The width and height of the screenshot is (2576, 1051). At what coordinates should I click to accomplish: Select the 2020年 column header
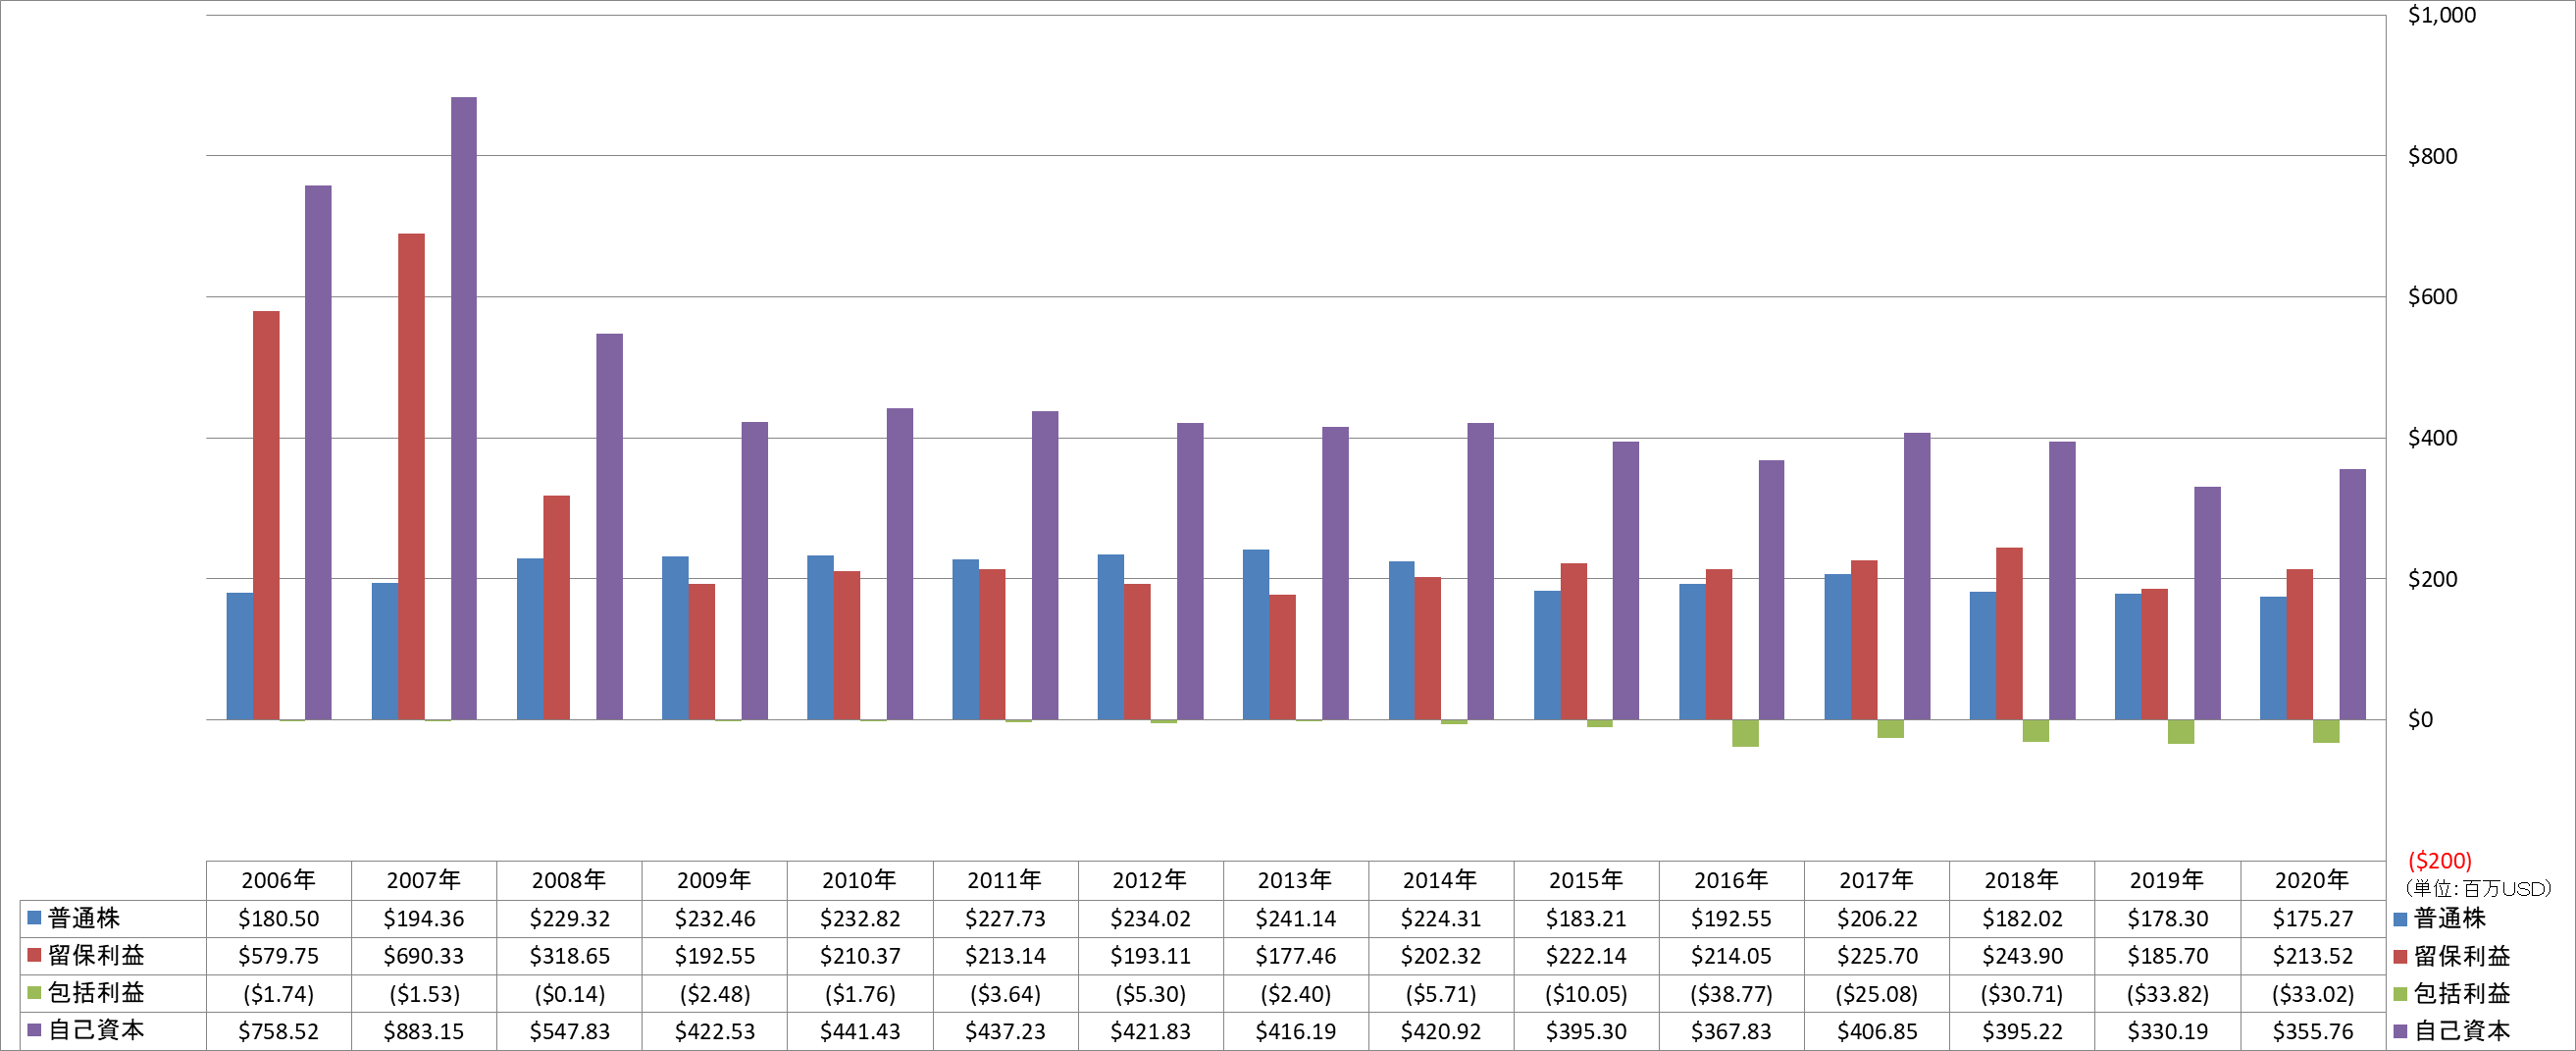(x=2312, y=880)
